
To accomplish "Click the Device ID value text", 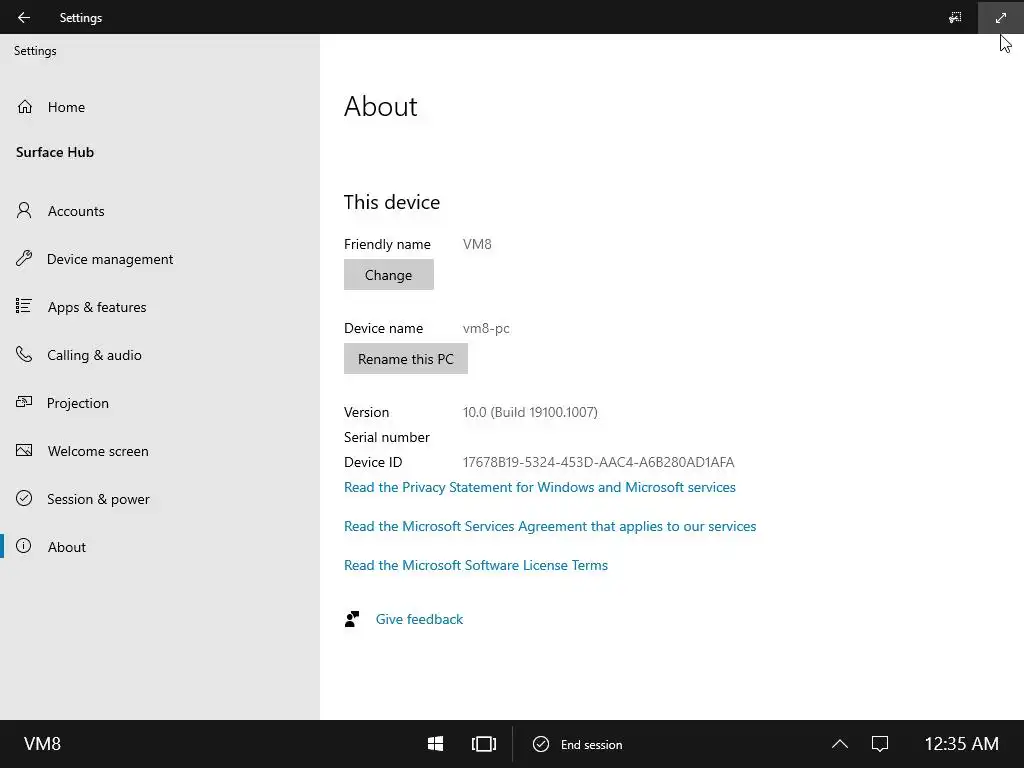I will click(598, 462).
